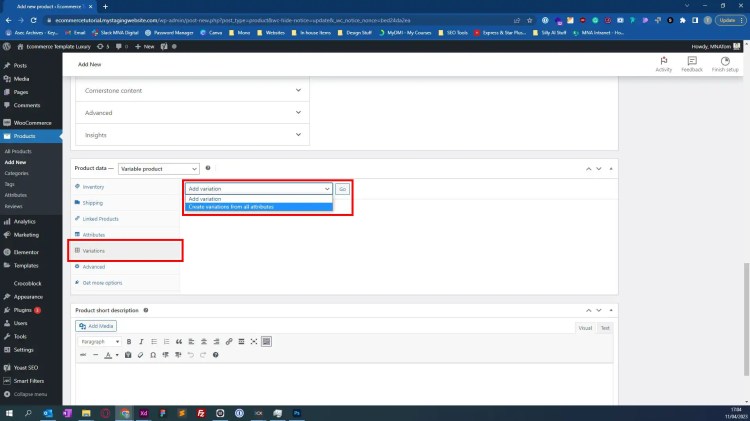Move Product data panel up
Viewport: 750px width, 421px height.
(588, 169)
